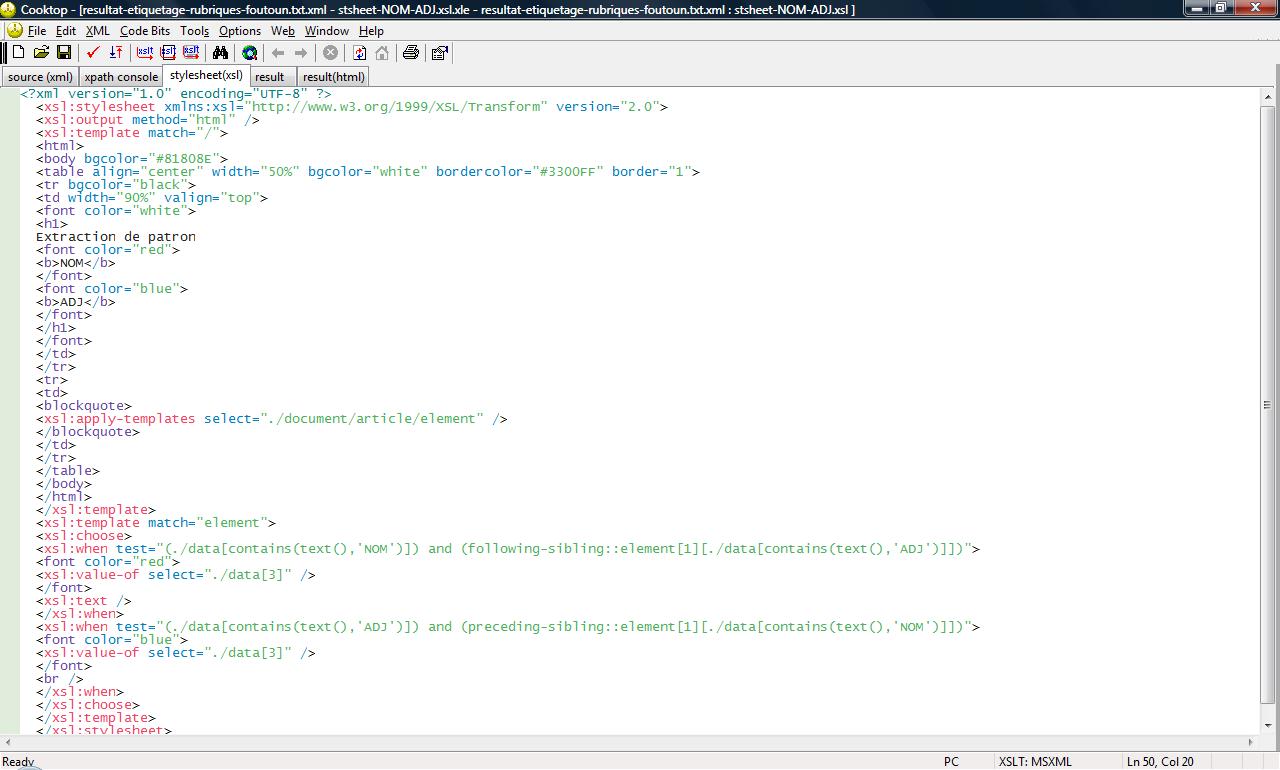The width and height of the screenshot is (1280, 770).
Task: Open the Code Bits menu
Action: pos(145,31)
